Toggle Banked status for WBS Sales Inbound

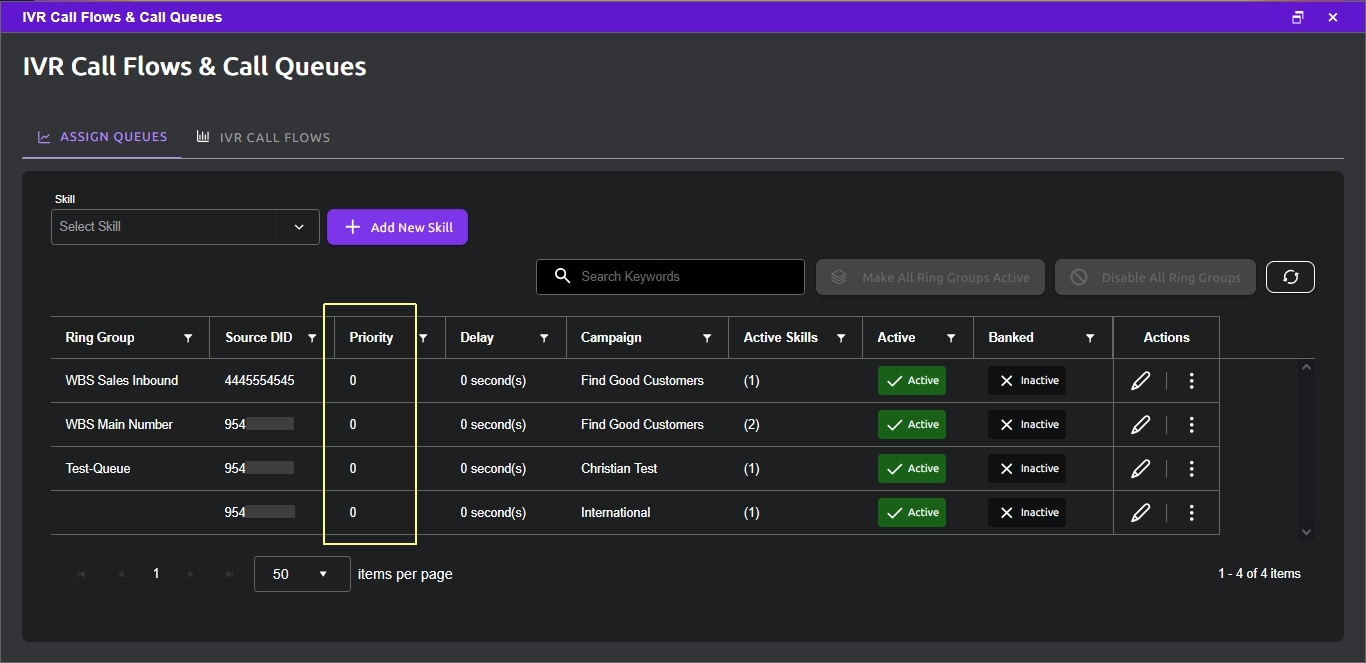[1027, 381]
